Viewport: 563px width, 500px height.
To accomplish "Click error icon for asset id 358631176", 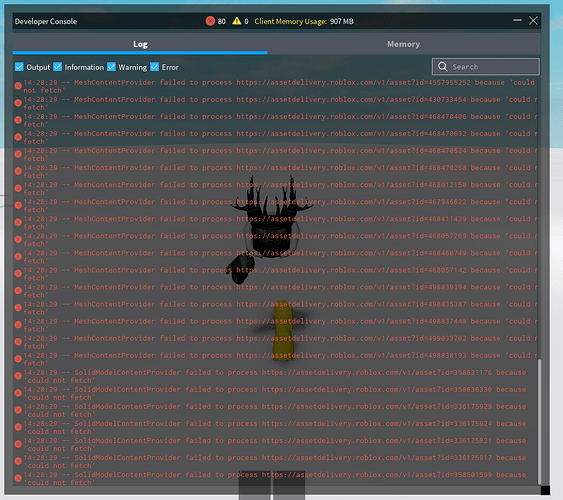I will 18,376.
